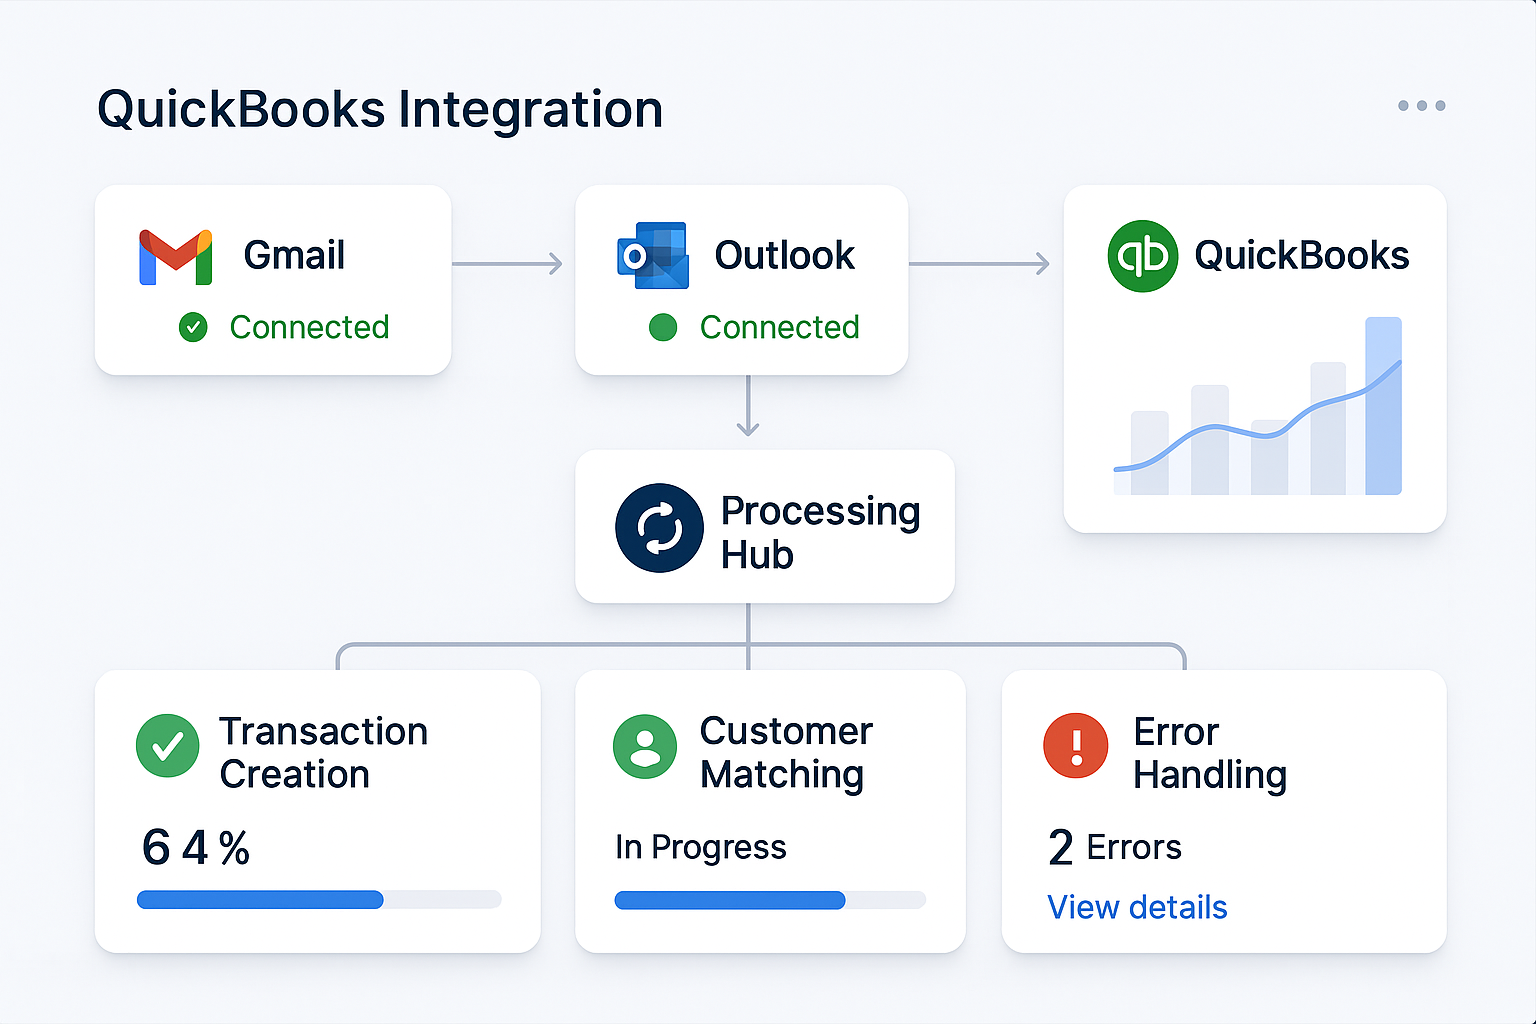Select the QuickBooks logo icon

coord(1143,256)
